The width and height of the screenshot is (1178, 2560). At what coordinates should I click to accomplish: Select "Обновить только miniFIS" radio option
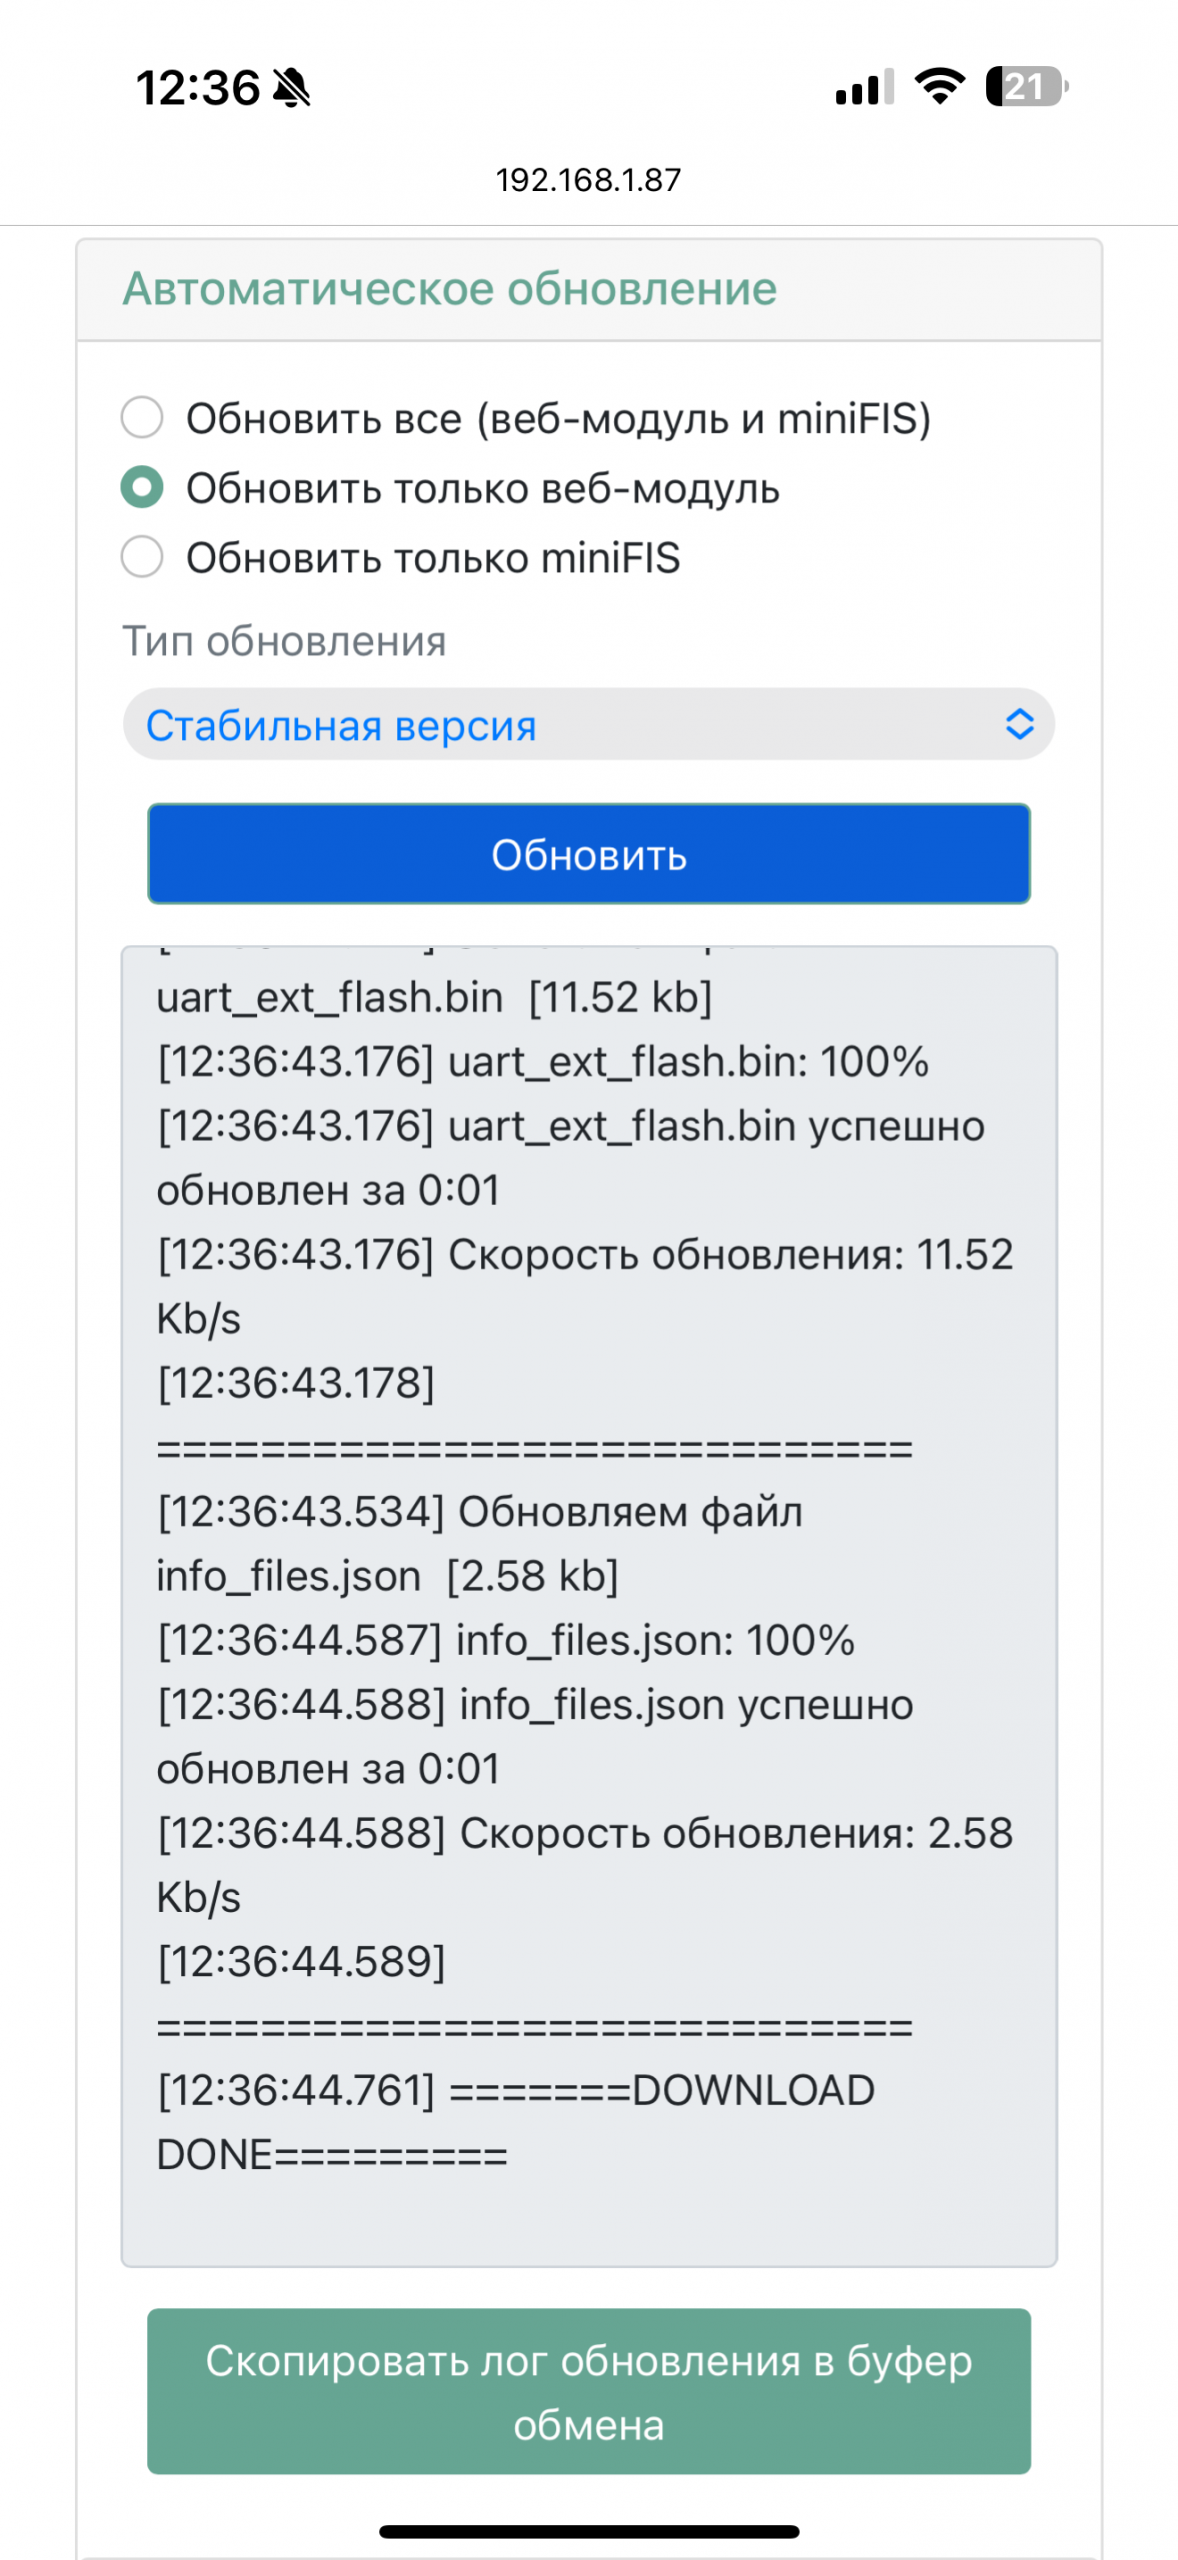point(142,557)
